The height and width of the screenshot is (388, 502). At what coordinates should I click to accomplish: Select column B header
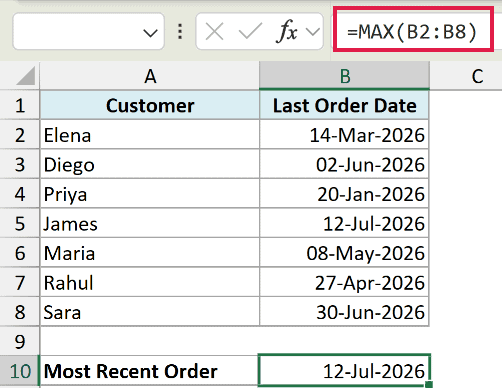(x=345, y=76)
